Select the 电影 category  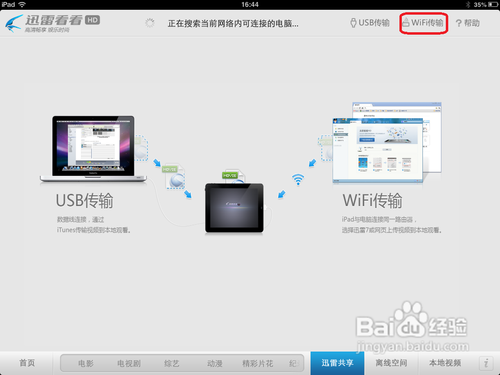(x=86, y=363)
